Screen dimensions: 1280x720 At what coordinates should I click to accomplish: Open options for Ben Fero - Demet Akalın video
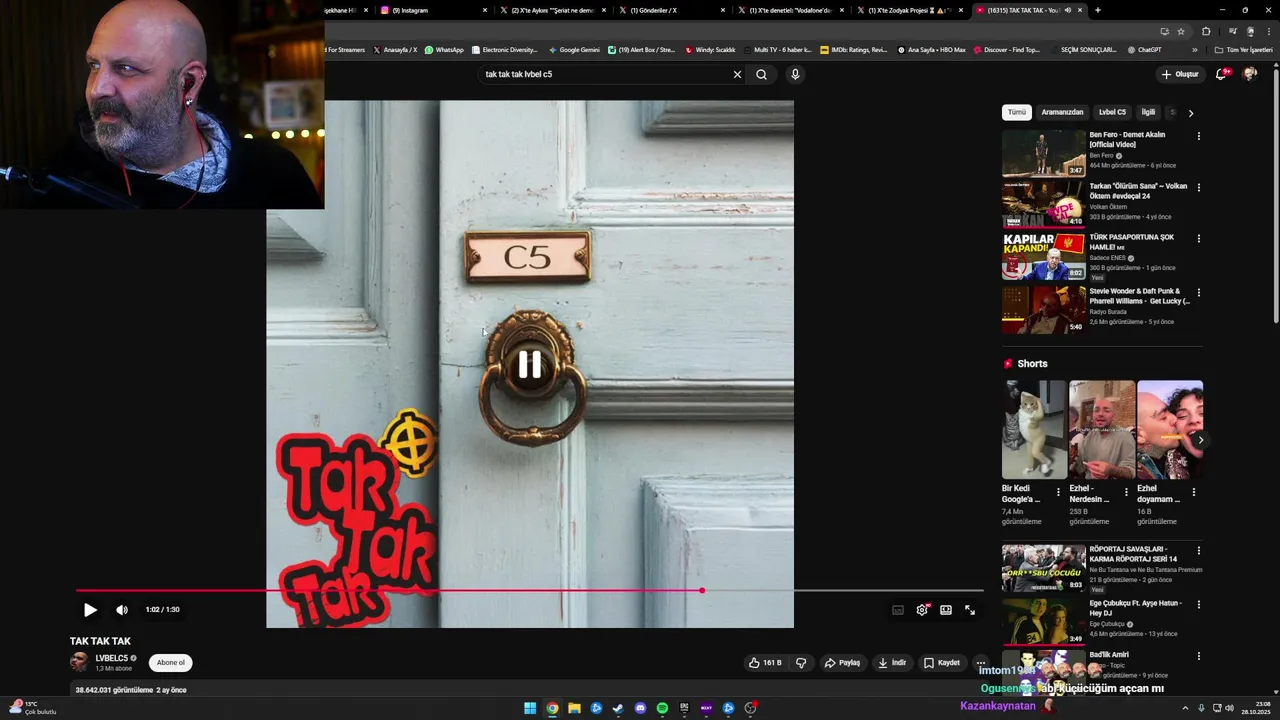(x=1199, y=136)
